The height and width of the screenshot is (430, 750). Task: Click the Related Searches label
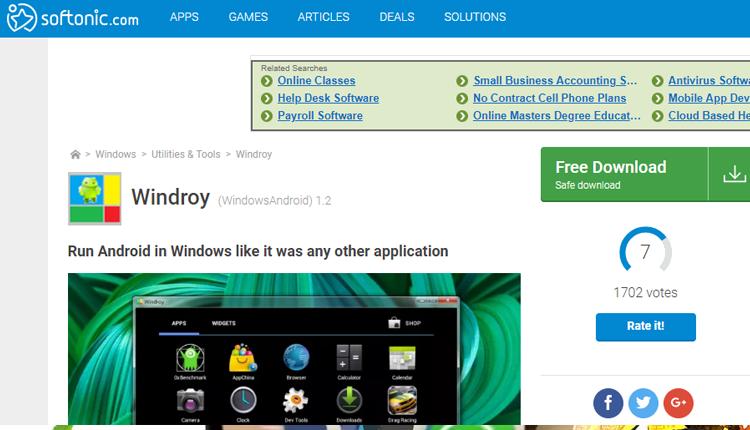click(294, 68)
